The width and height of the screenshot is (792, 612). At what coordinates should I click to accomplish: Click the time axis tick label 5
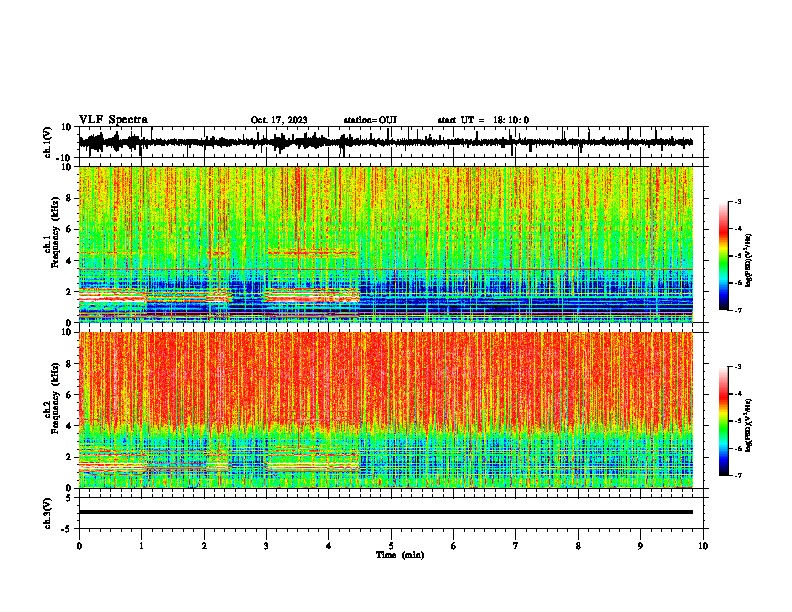tap(391, 546)
